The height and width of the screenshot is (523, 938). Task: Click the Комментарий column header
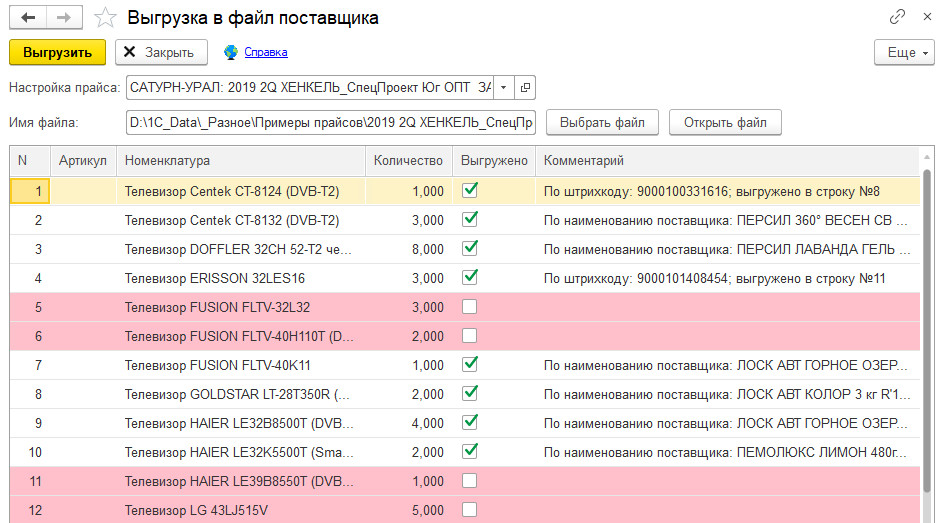coord(727,160)
